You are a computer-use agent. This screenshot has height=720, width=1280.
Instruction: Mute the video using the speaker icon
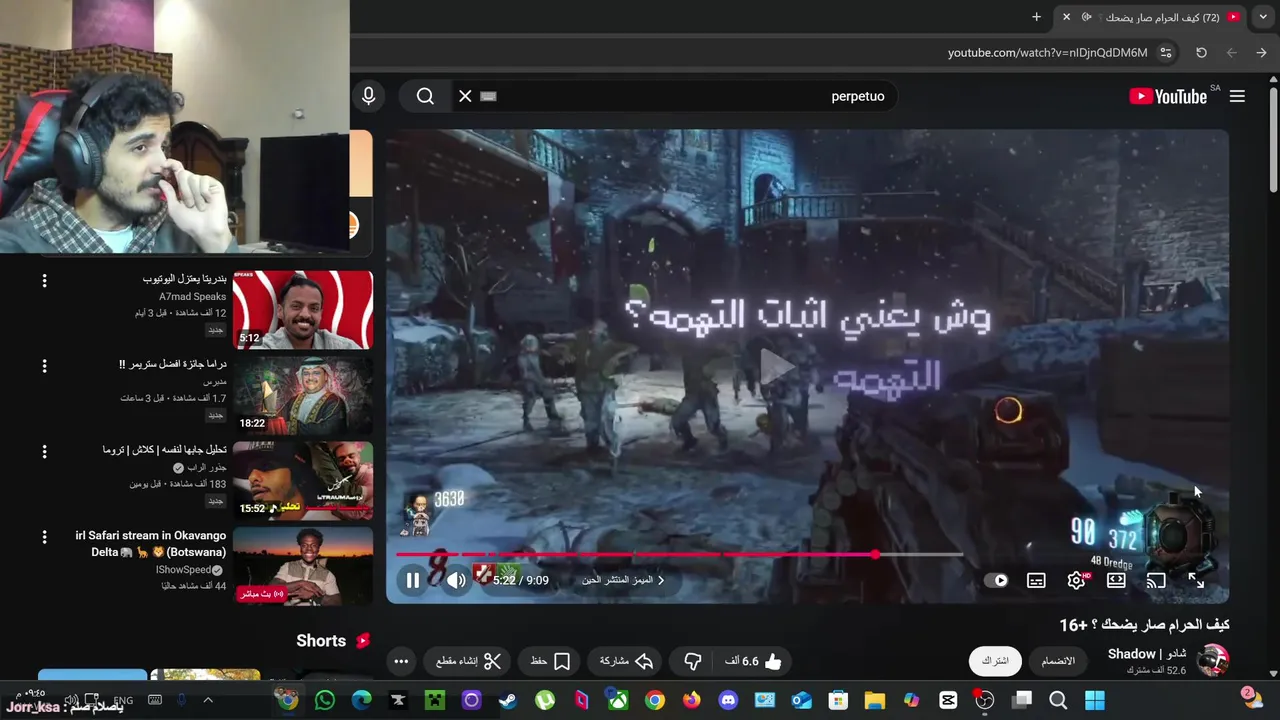(x=456, y=580)
